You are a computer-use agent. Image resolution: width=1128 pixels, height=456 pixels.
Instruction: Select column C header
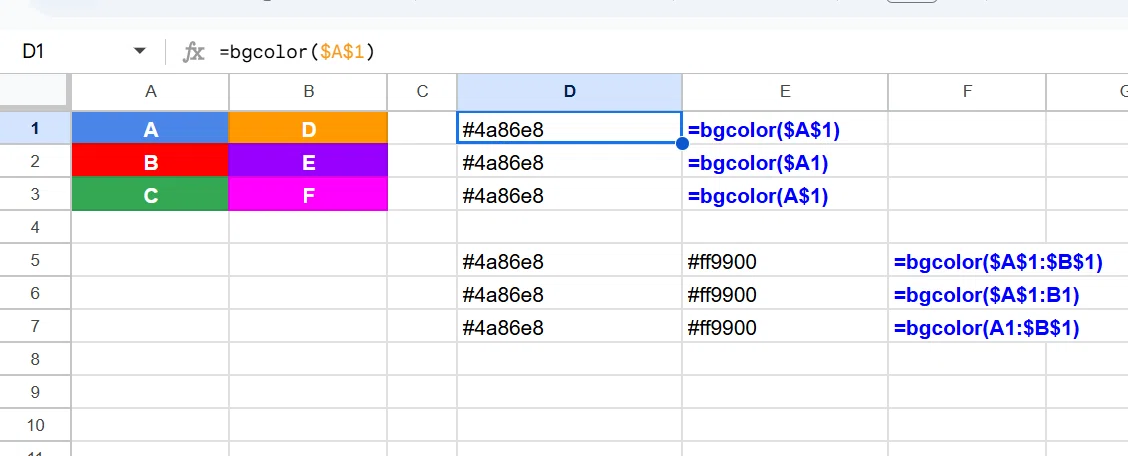422,92
